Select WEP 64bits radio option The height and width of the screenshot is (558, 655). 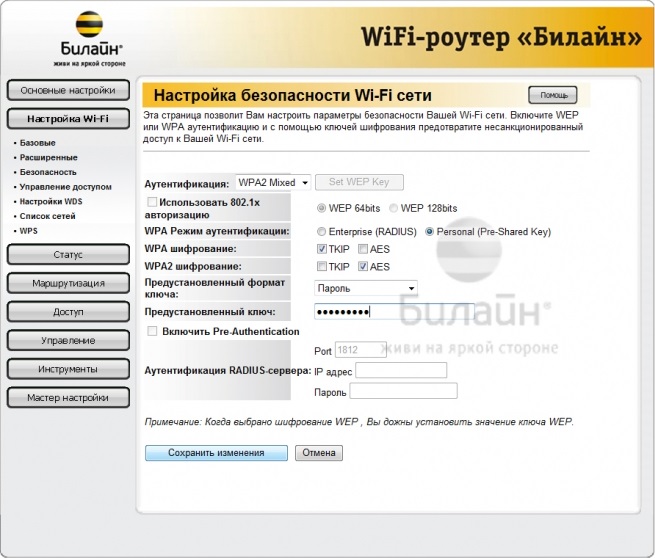[x=321, y=208]
